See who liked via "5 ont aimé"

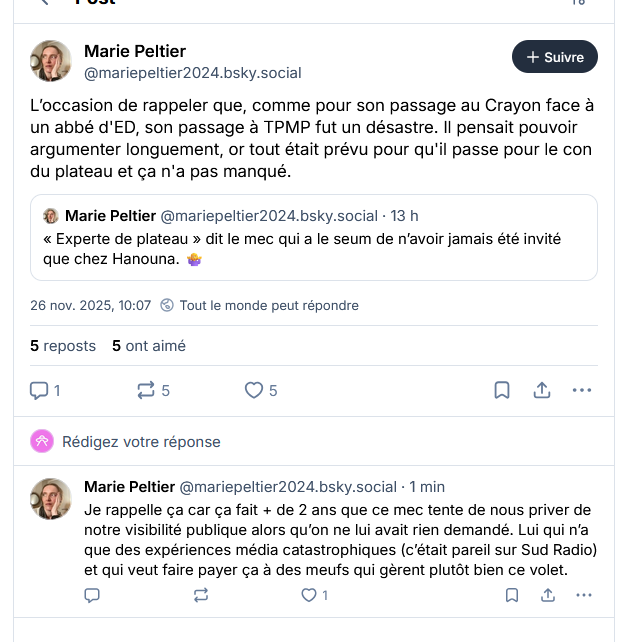coord(149,346)
